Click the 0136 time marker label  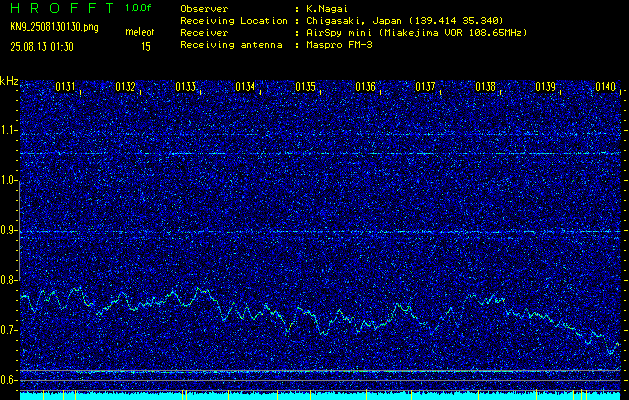pyautogui.click(x=365, y=87)
